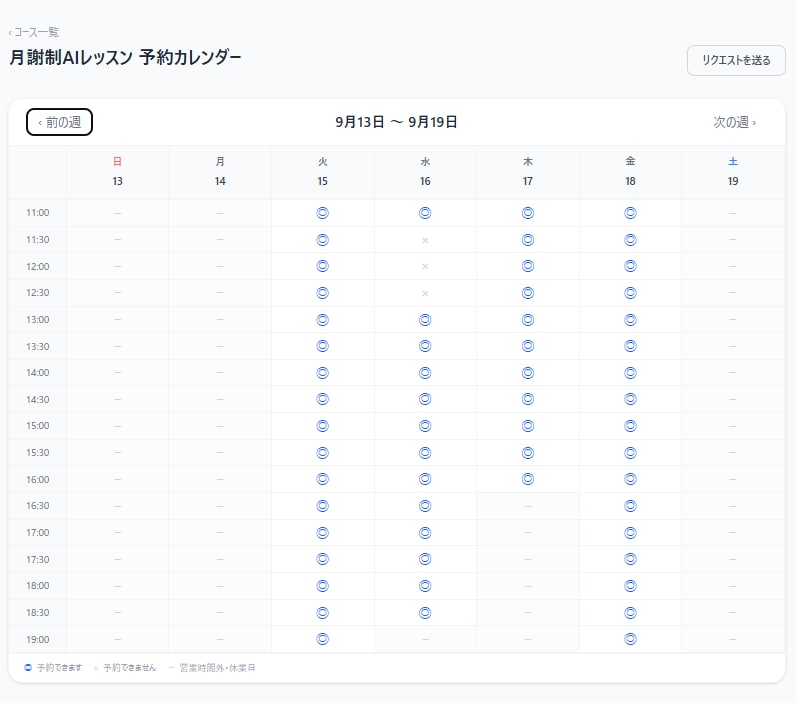Select Tuesday 15 at 12:00 slot
The width and height of the screenshot is (796, 703).
[322, 266]
